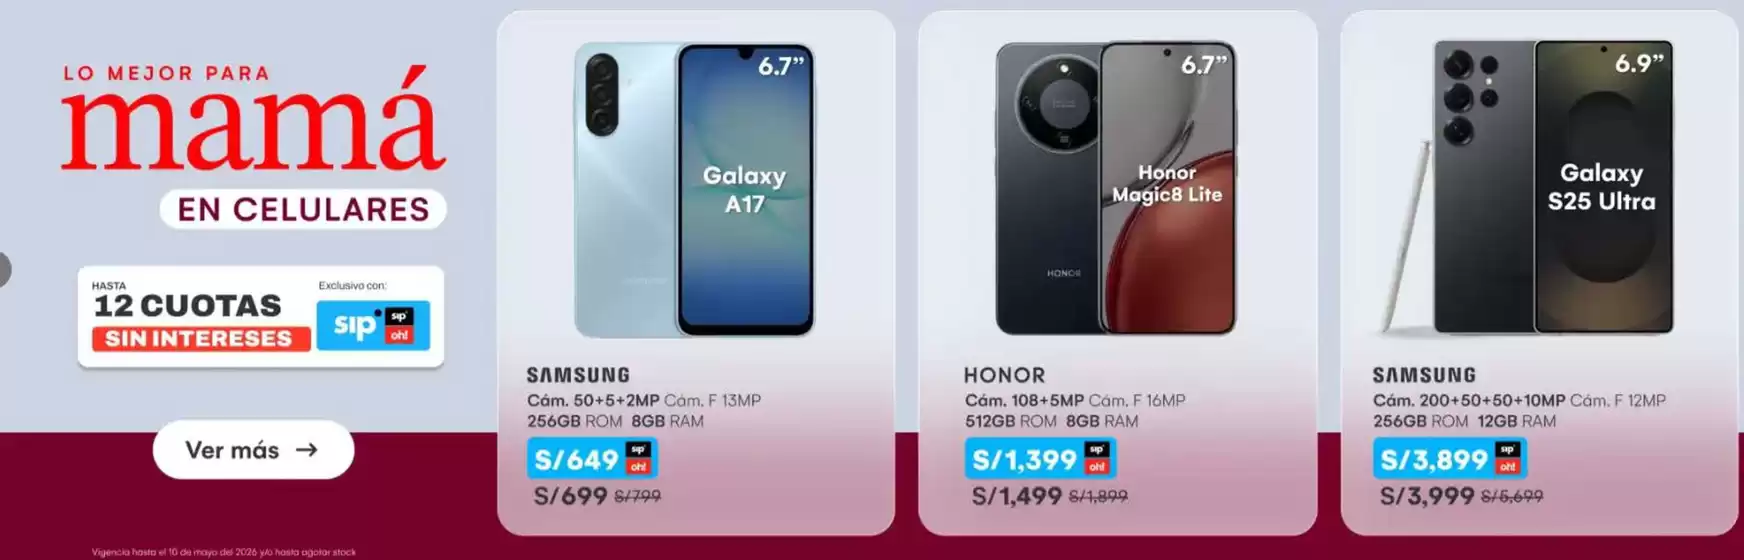Open the Galaxy A17 phone image
Image resolution: width=1744 pixels, height=560 pixels.
(x=694, y=189)
